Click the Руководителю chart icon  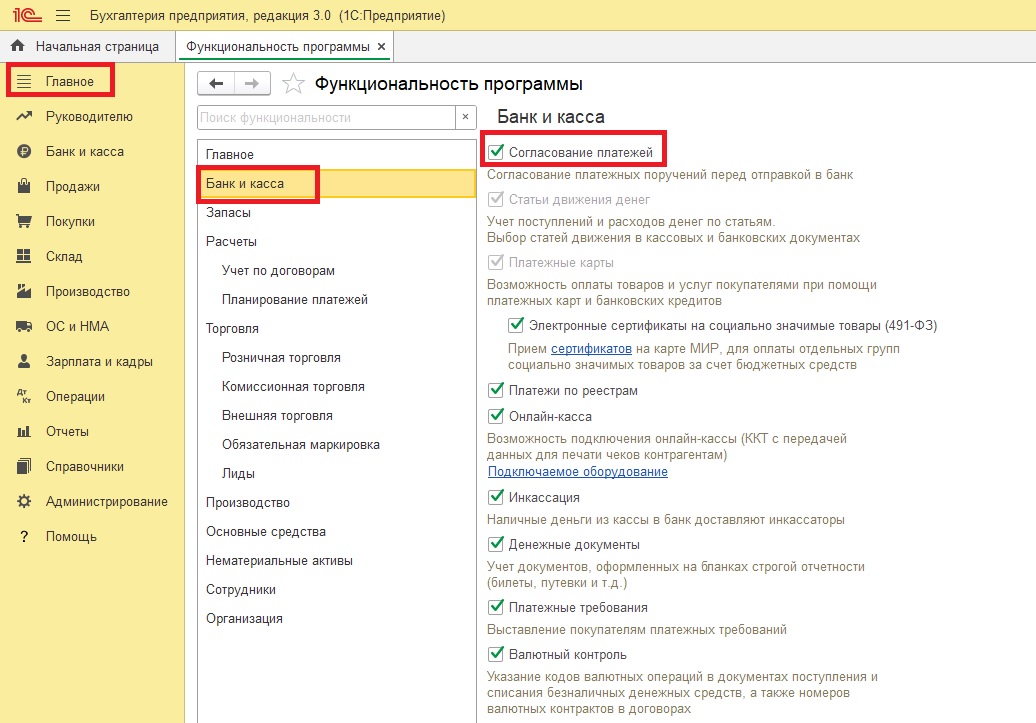(24, 116)
